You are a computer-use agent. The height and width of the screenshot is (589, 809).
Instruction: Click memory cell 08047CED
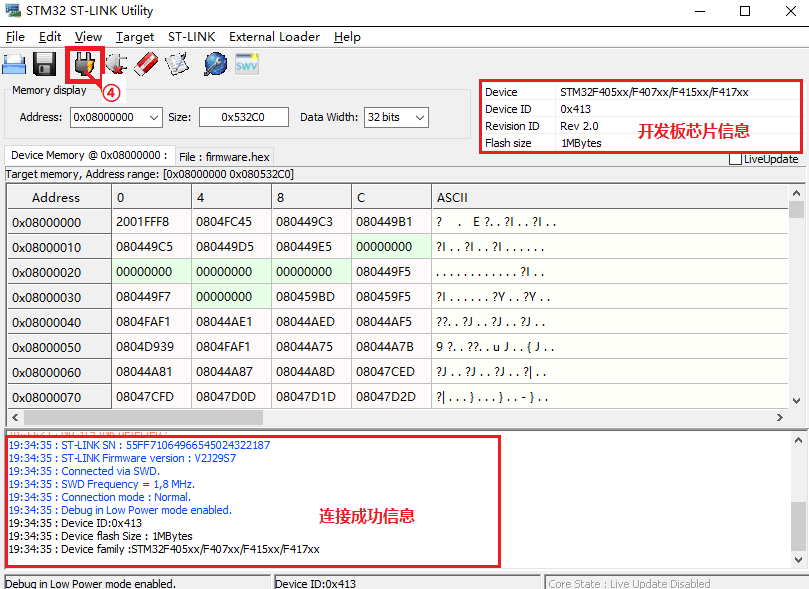point(392,372)
